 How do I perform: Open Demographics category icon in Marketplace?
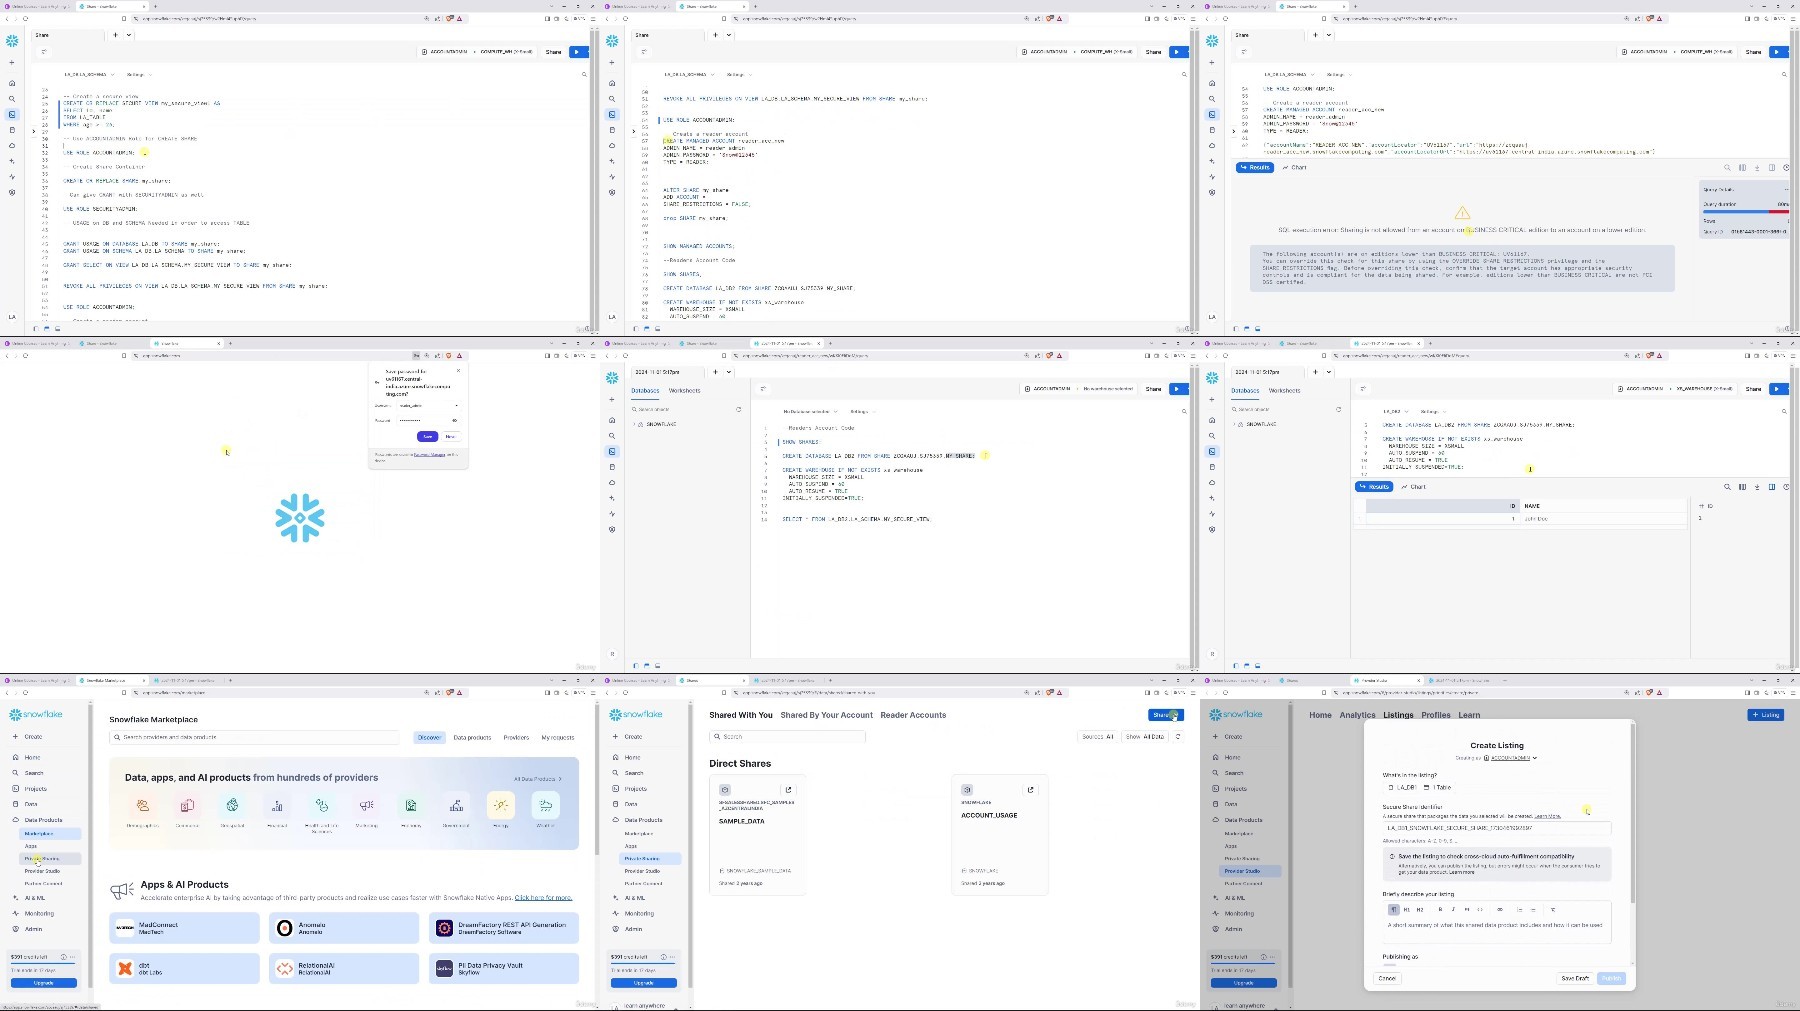(x=143, y=805)
